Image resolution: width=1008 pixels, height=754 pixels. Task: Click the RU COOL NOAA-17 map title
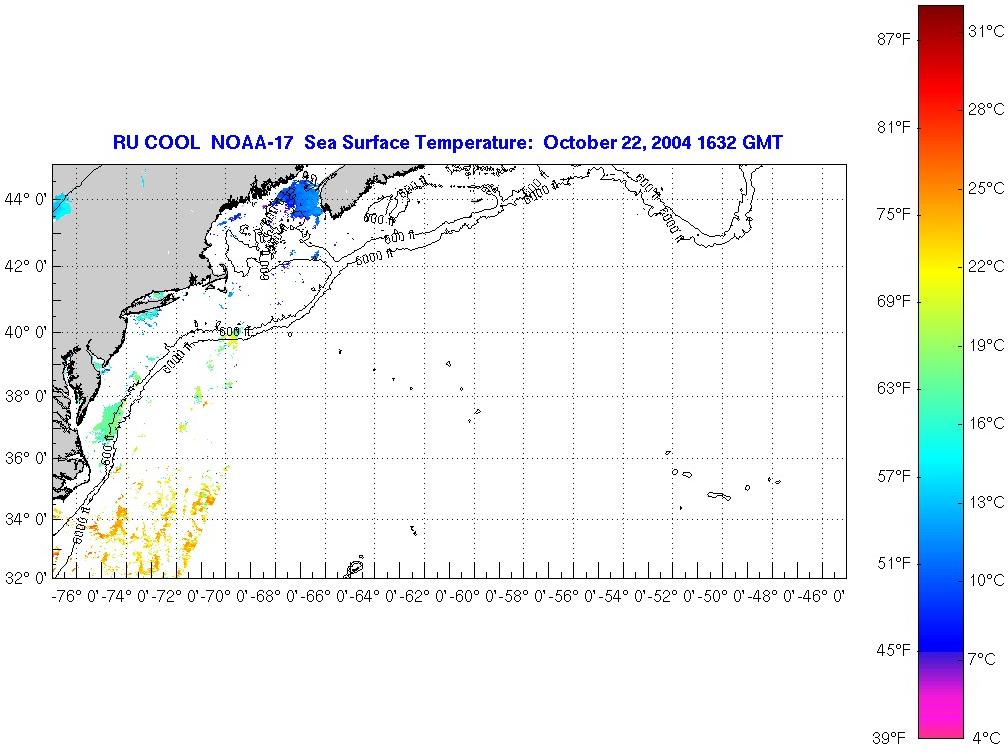tap(447, 142)
